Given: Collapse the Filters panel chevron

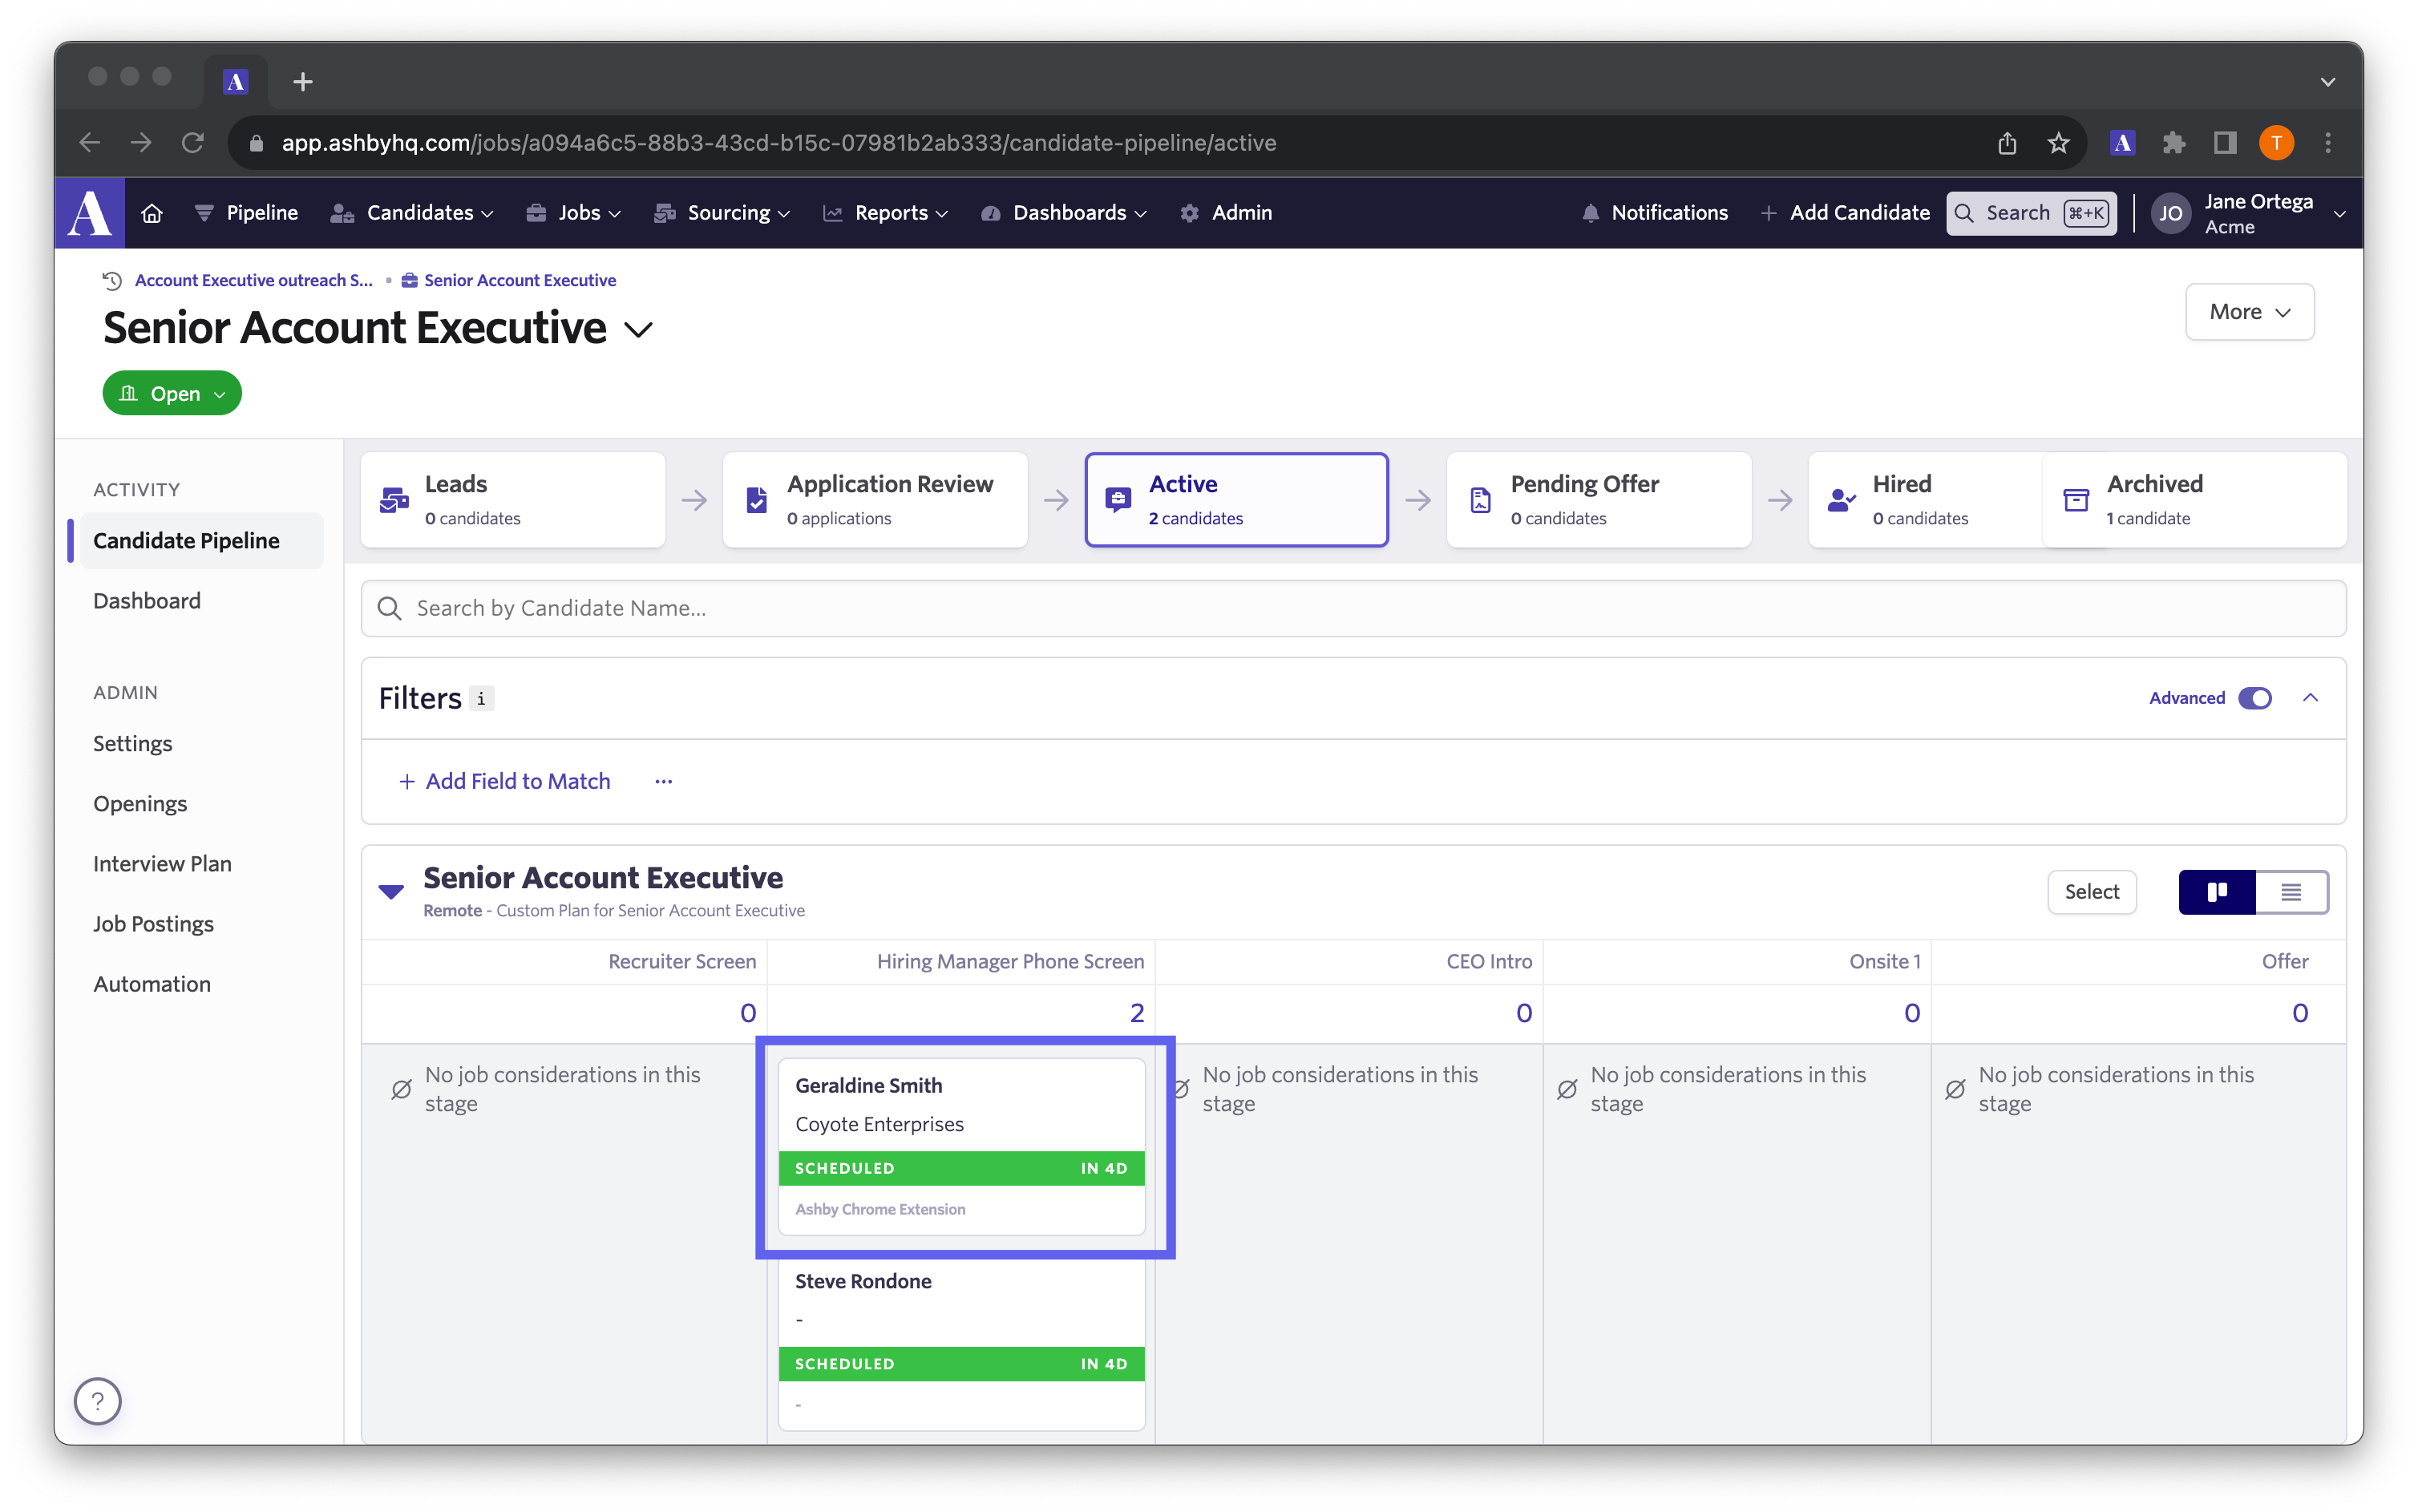Looking at the screenshot, I should coord(2310,698).
